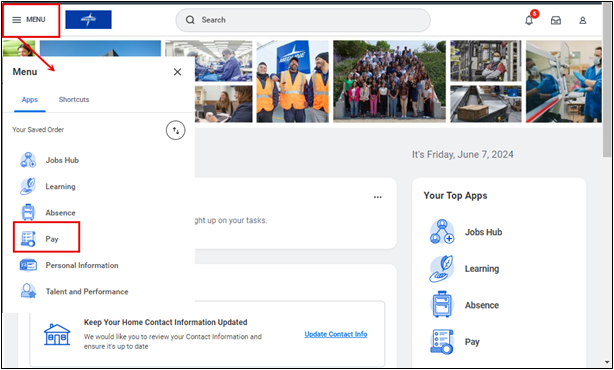The width and height of the screenshot is (614, 370).
Task: Click Talent and Performance icon in Menu
Action: (x=28, y=291)
